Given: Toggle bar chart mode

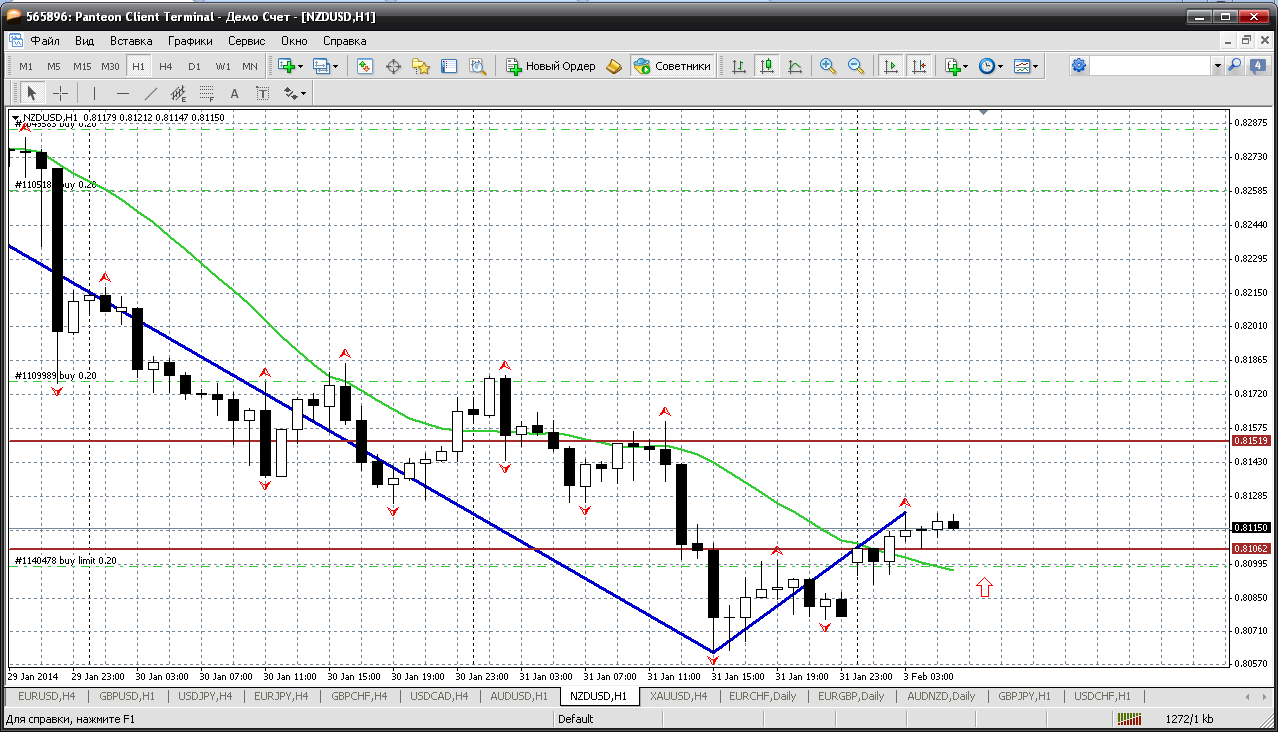Looking at the screenshot, I should click(x=739, y=66).
